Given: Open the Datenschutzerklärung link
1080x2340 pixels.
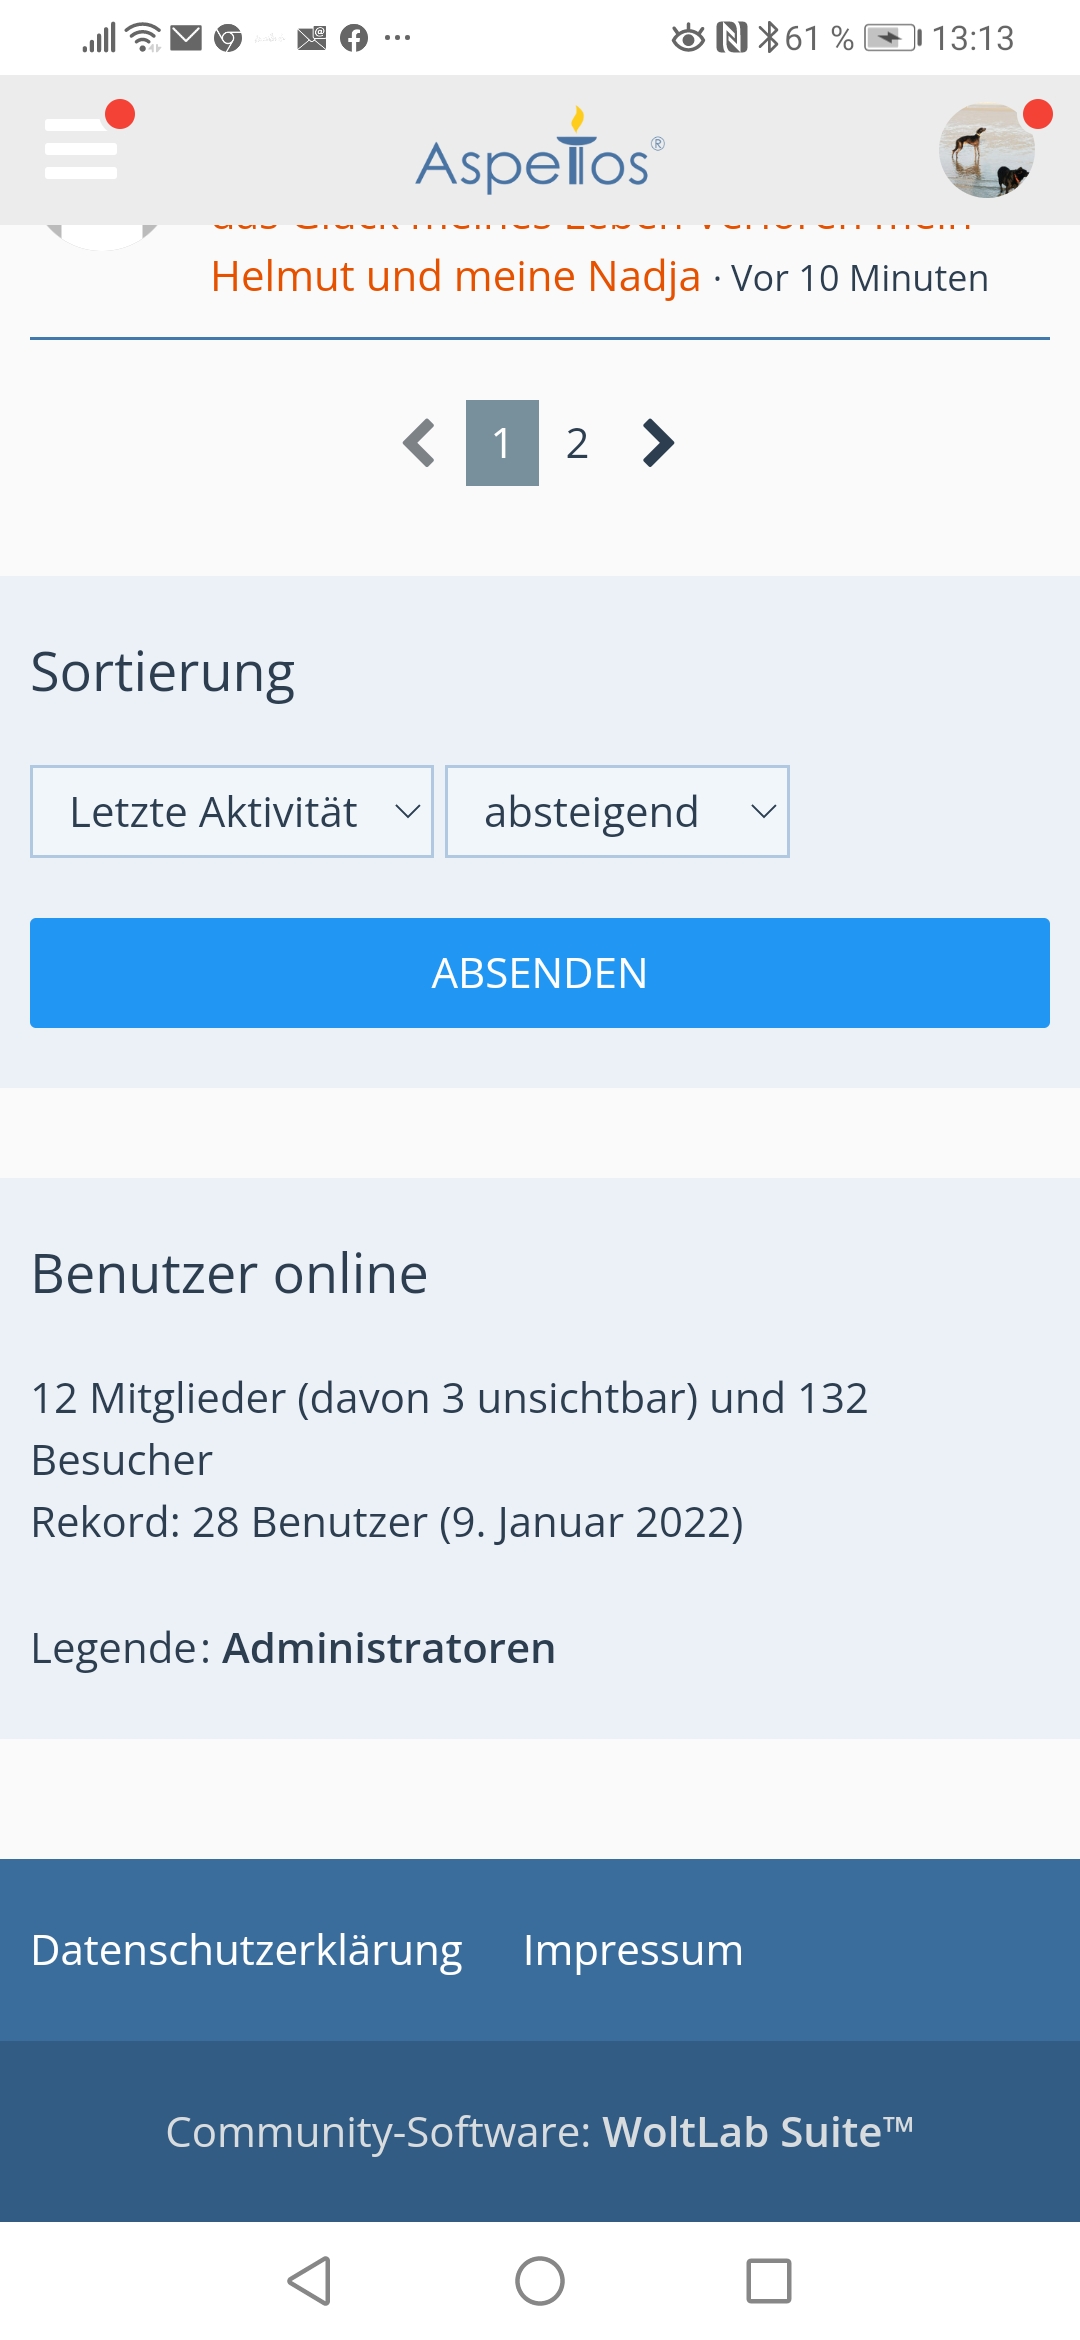Looking at the screenshot, I should (x=247, y=1950).
